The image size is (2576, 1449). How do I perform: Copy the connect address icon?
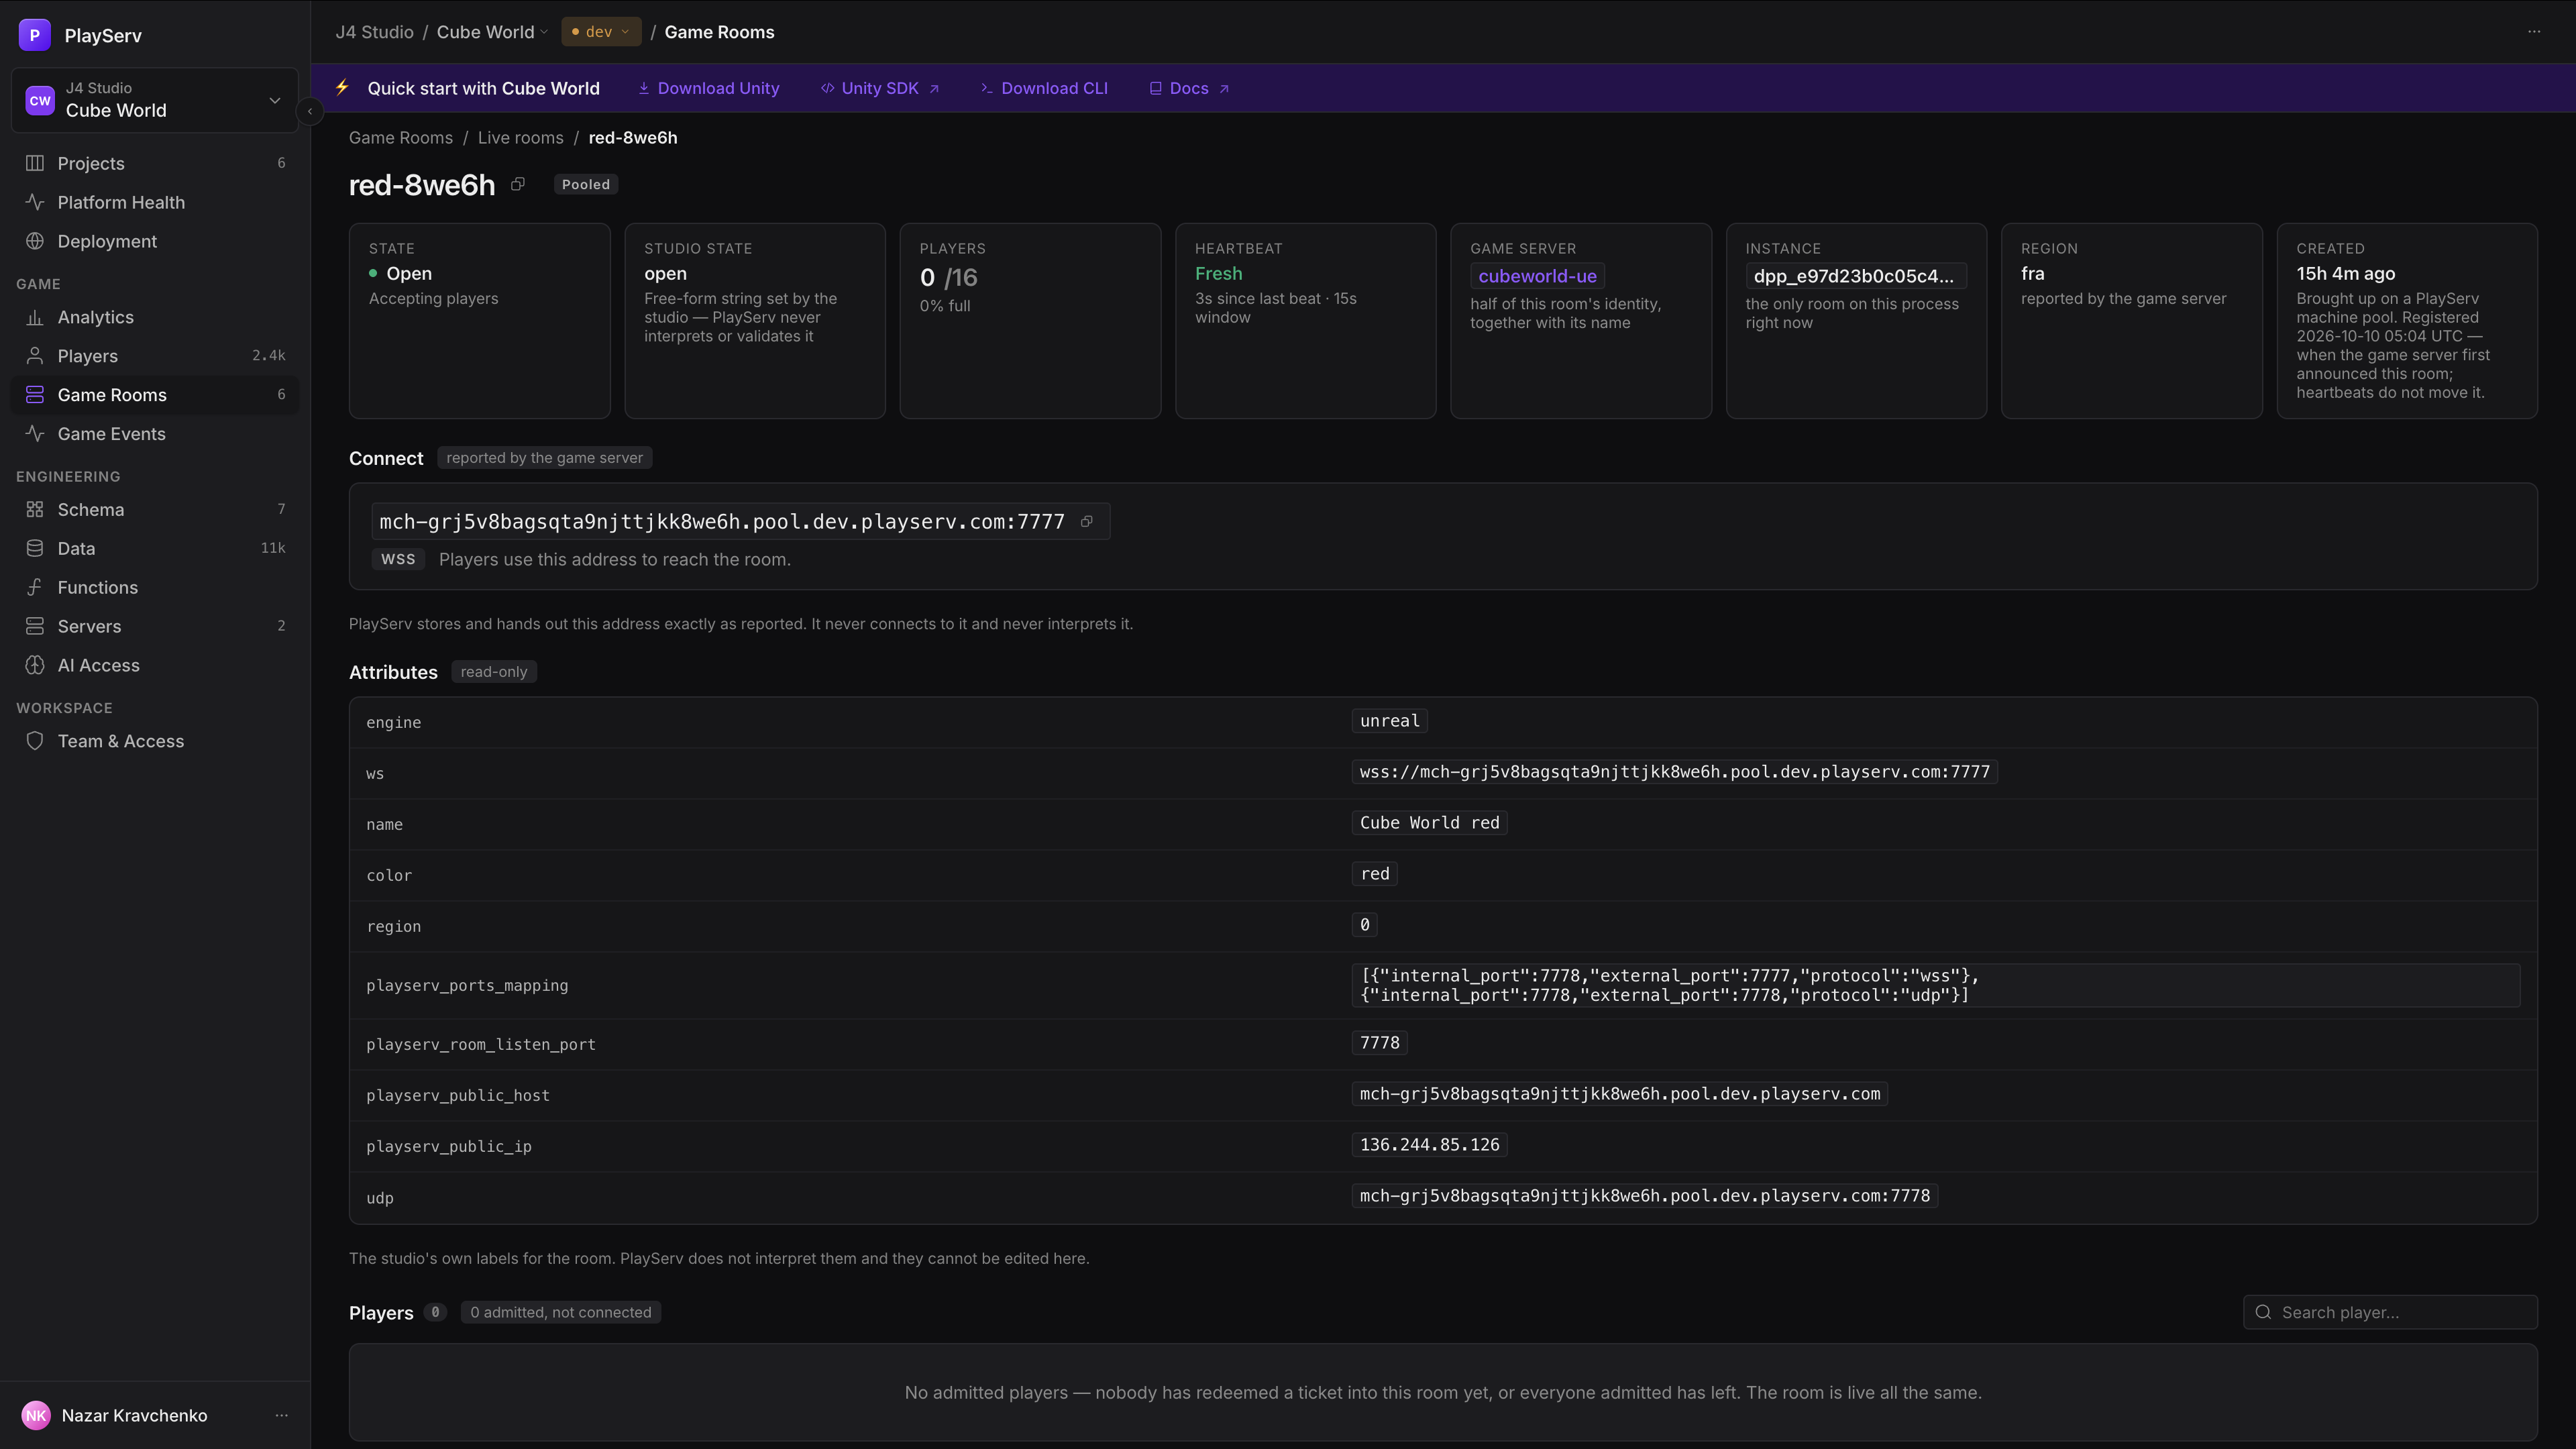point(1087,521)
